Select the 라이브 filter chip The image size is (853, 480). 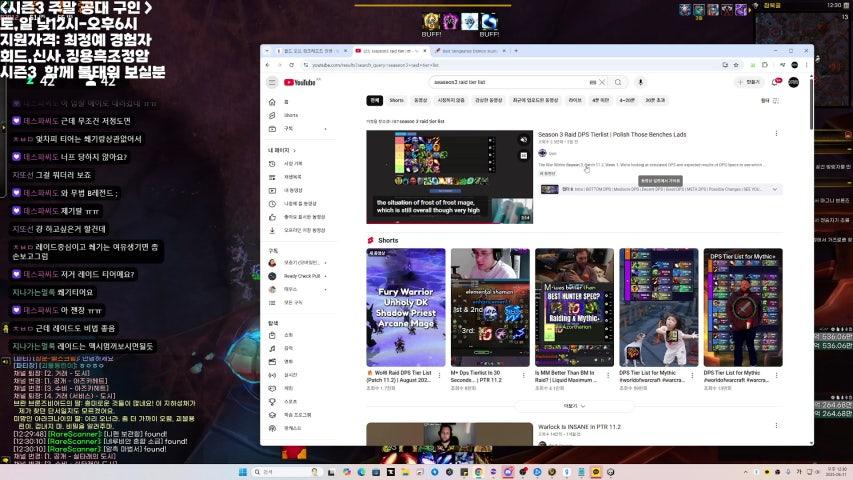575,100
